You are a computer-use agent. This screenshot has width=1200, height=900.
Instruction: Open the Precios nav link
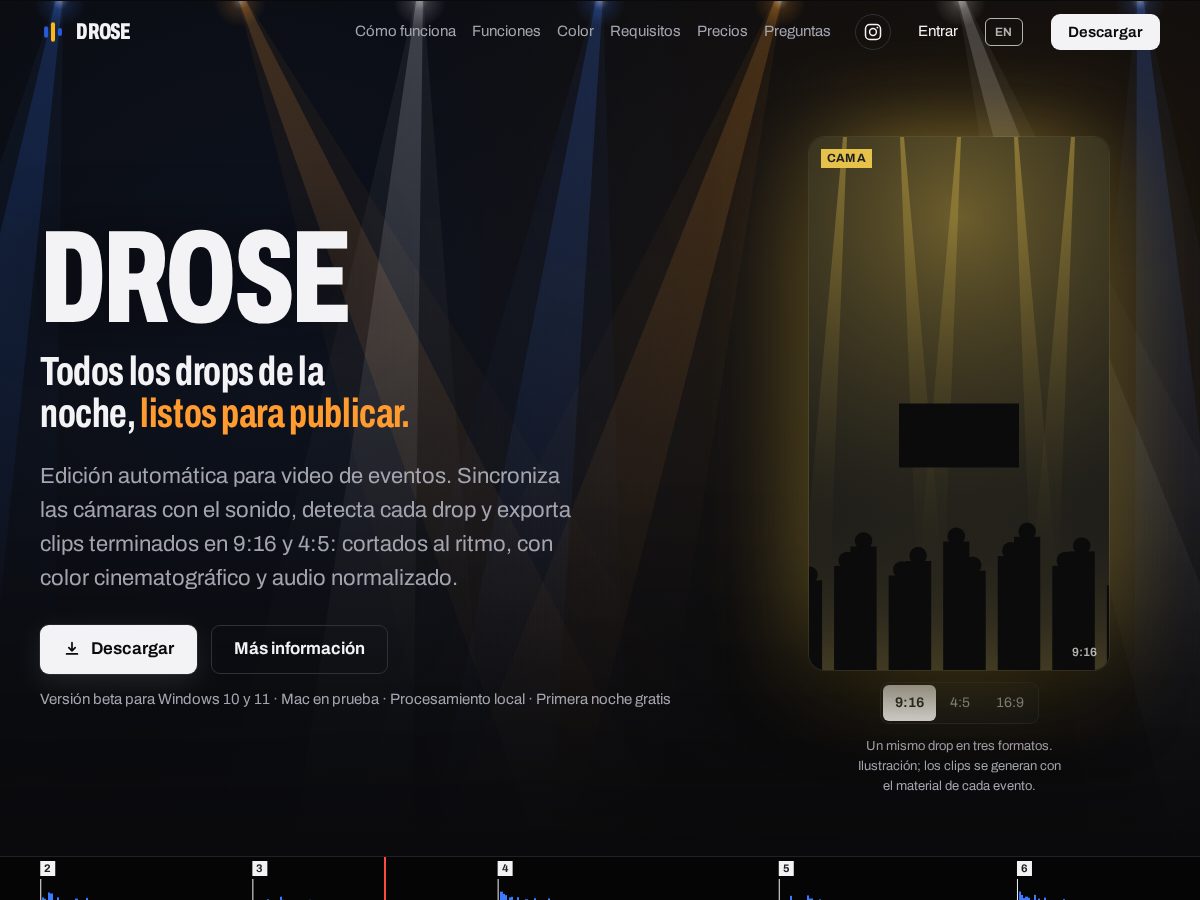point(722,31)
